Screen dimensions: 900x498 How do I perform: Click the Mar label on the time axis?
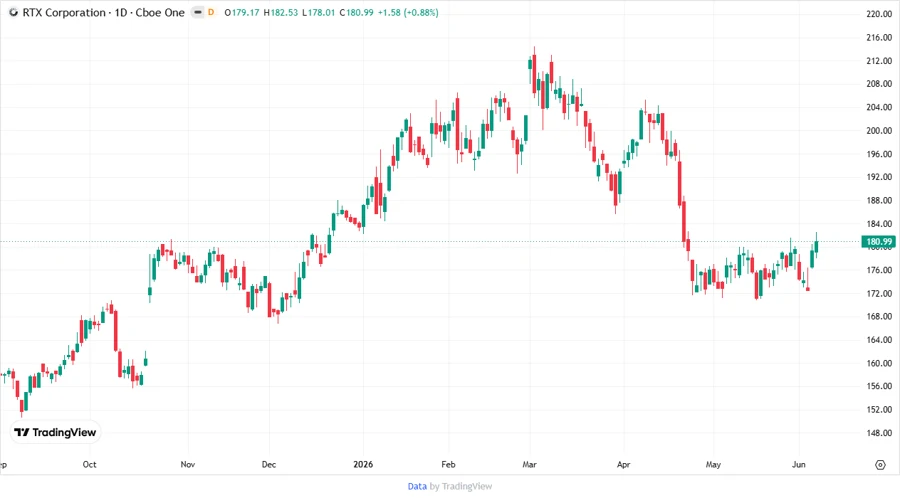point(529,464)
